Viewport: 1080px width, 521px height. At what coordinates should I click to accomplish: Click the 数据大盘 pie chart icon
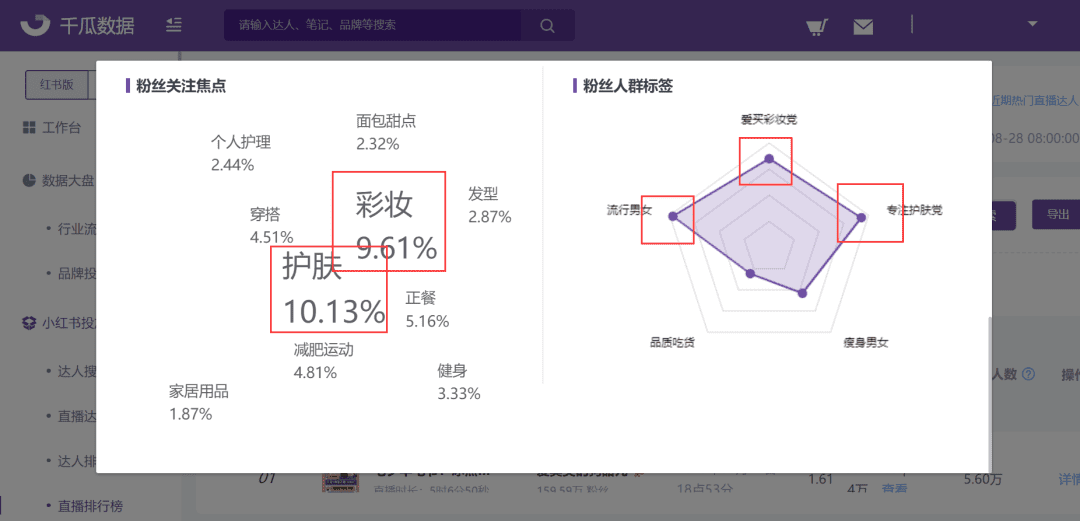tap(29, 181)
